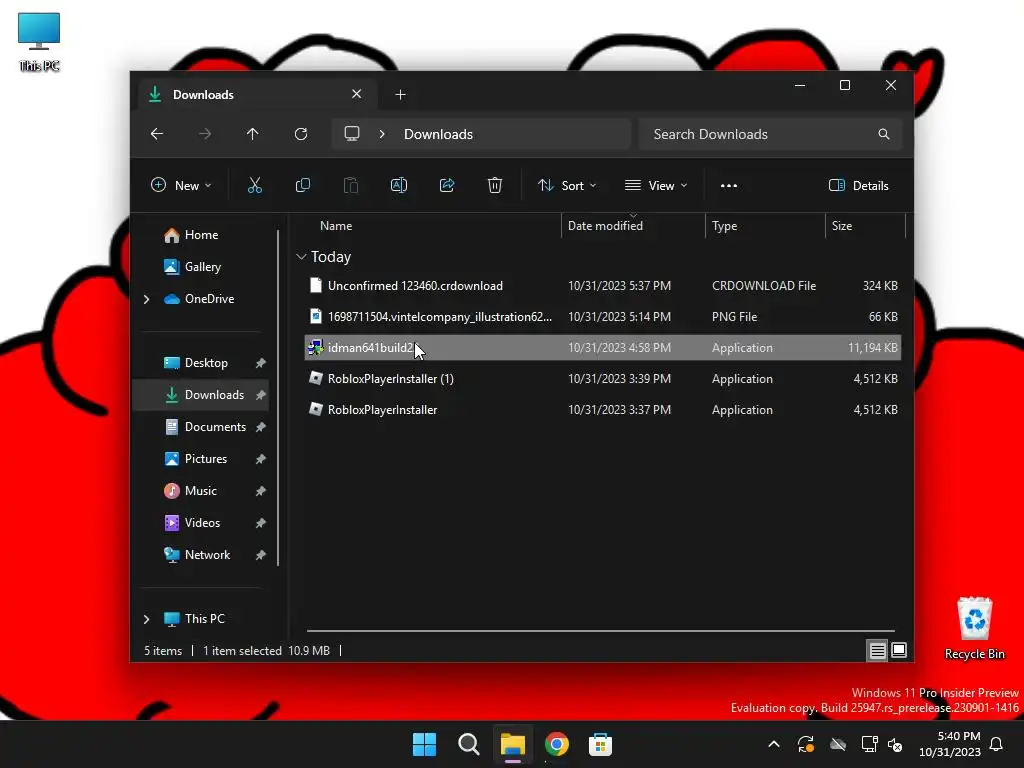The width and height of the screenshot is (1024, 768).
Task: Open Music in navigation pane
Action: [x=200, y=490]
